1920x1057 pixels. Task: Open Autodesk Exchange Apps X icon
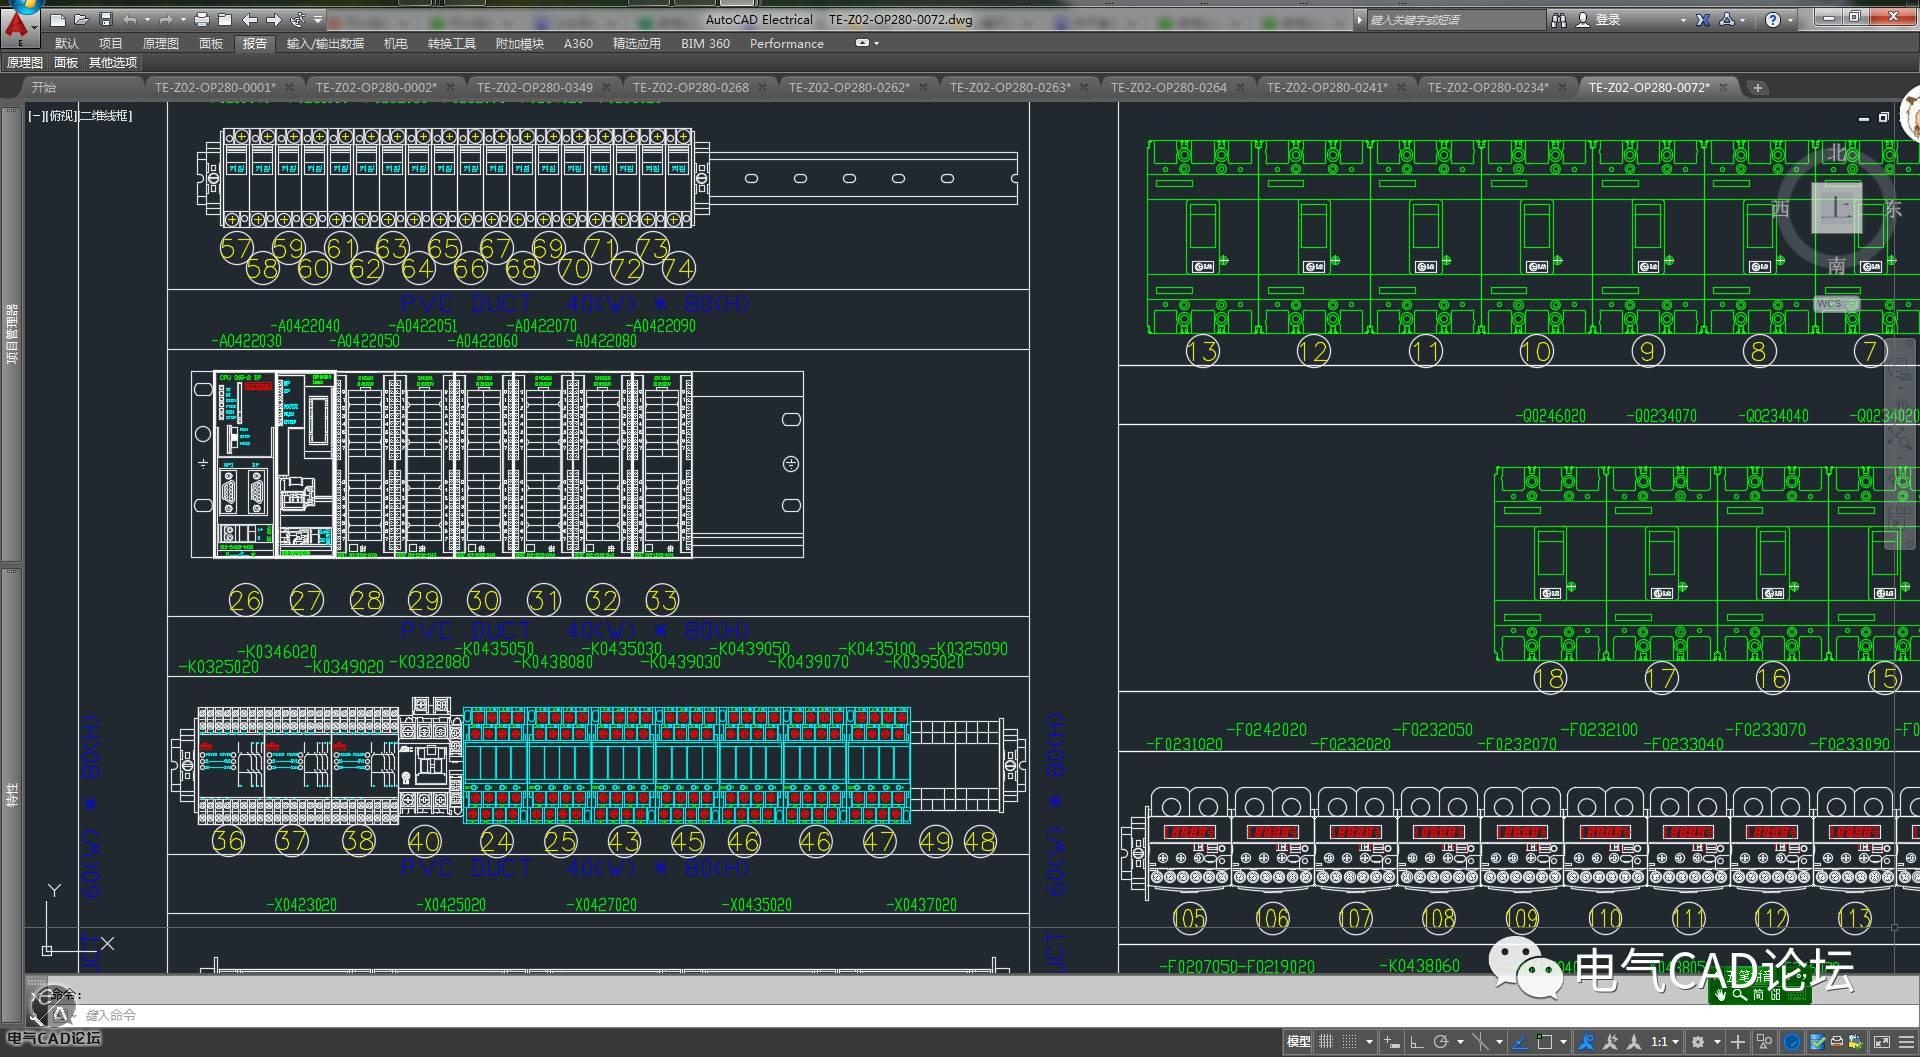(1703, 19)
